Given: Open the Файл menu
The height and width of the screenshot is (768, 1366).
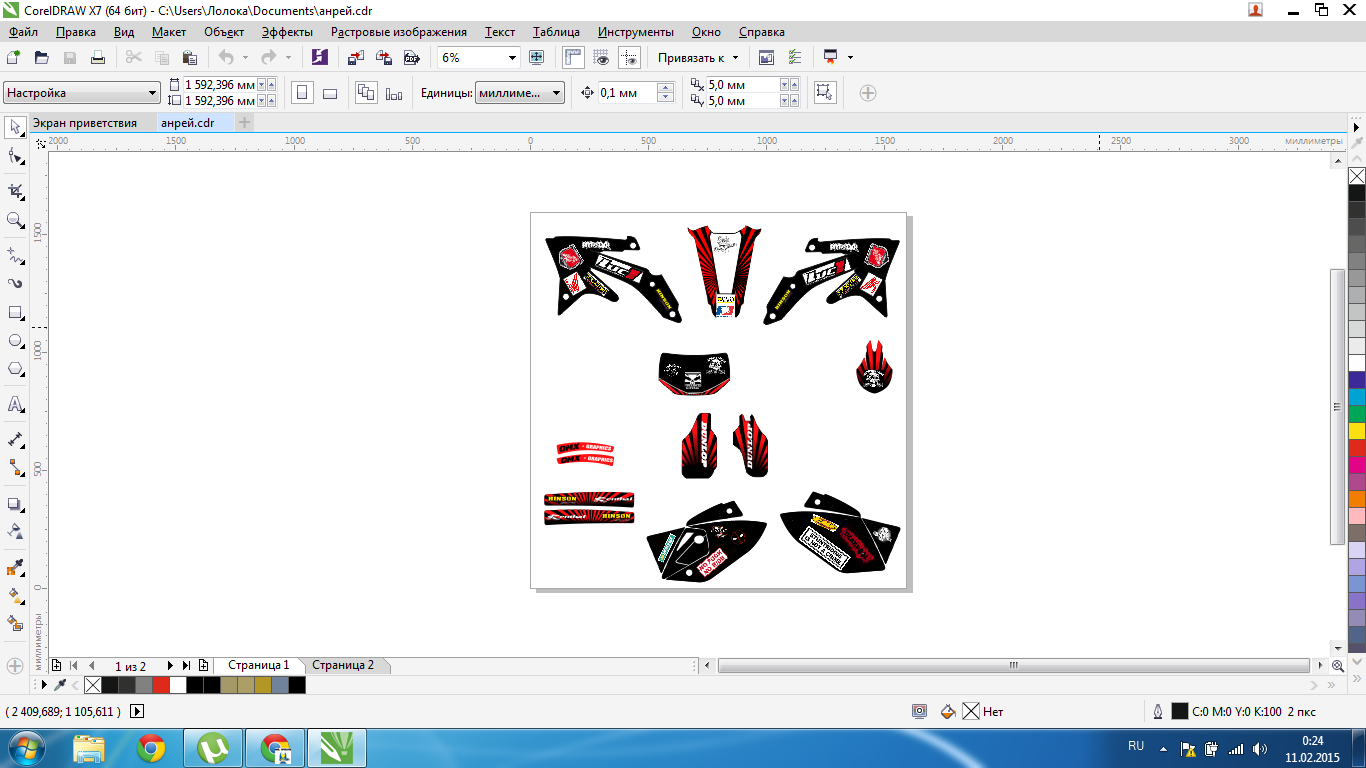Looking at the screenshot, I should click(x=22, y=32).
